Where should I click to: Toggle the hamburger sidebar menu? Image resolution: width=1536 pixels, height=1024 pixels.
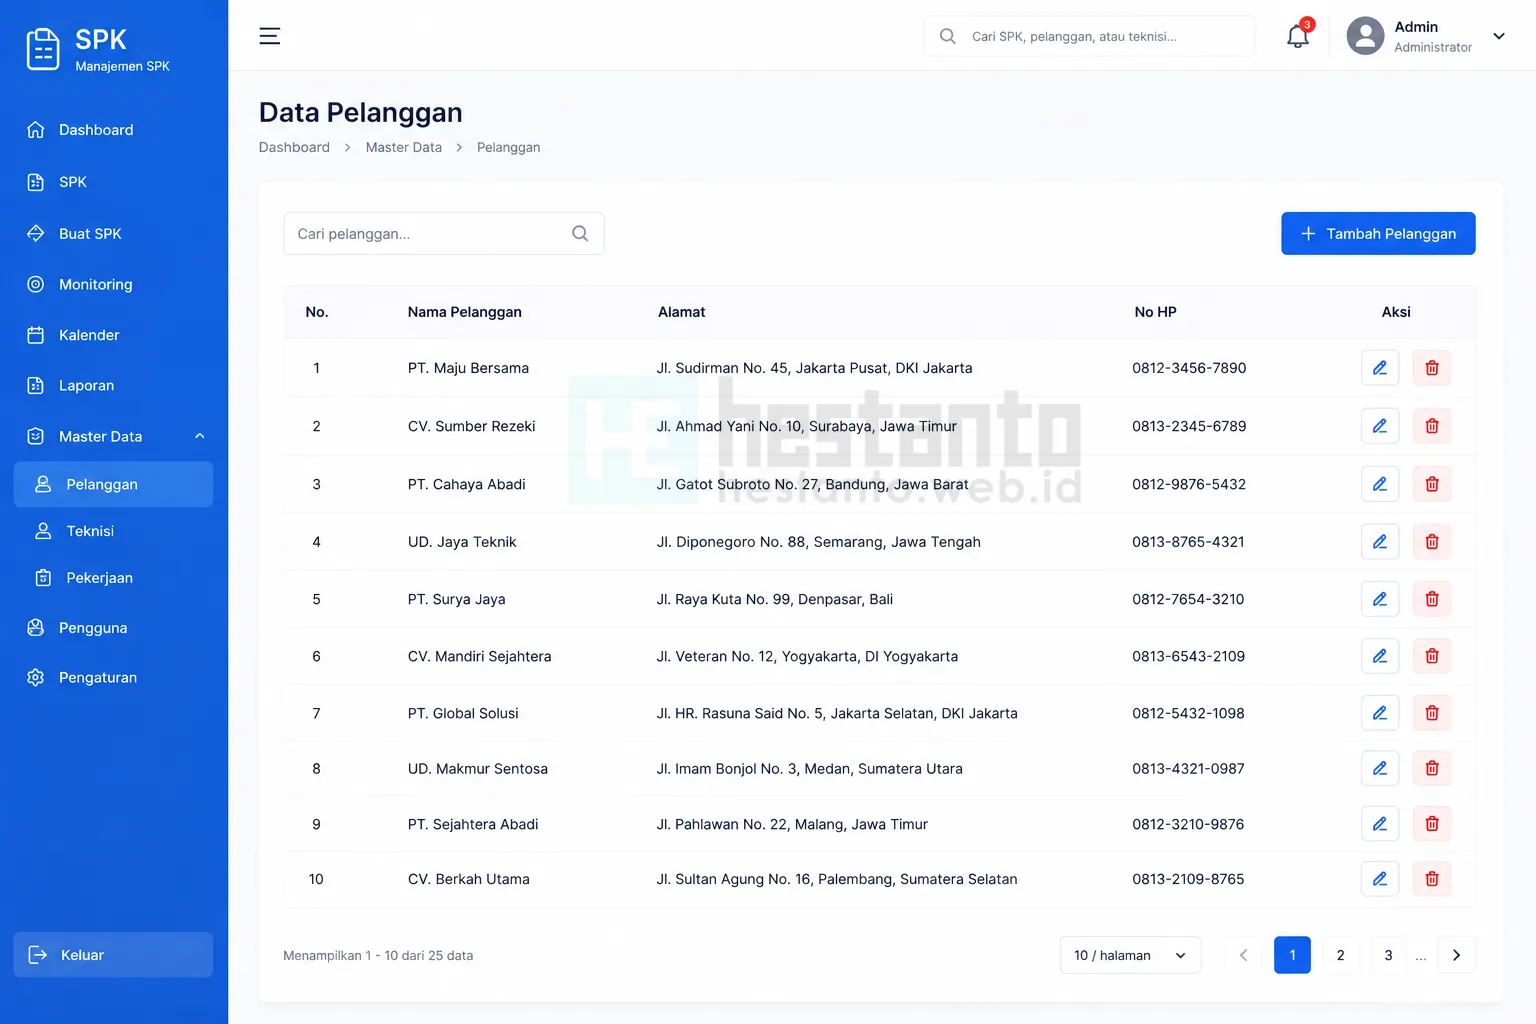pos(270,36)
